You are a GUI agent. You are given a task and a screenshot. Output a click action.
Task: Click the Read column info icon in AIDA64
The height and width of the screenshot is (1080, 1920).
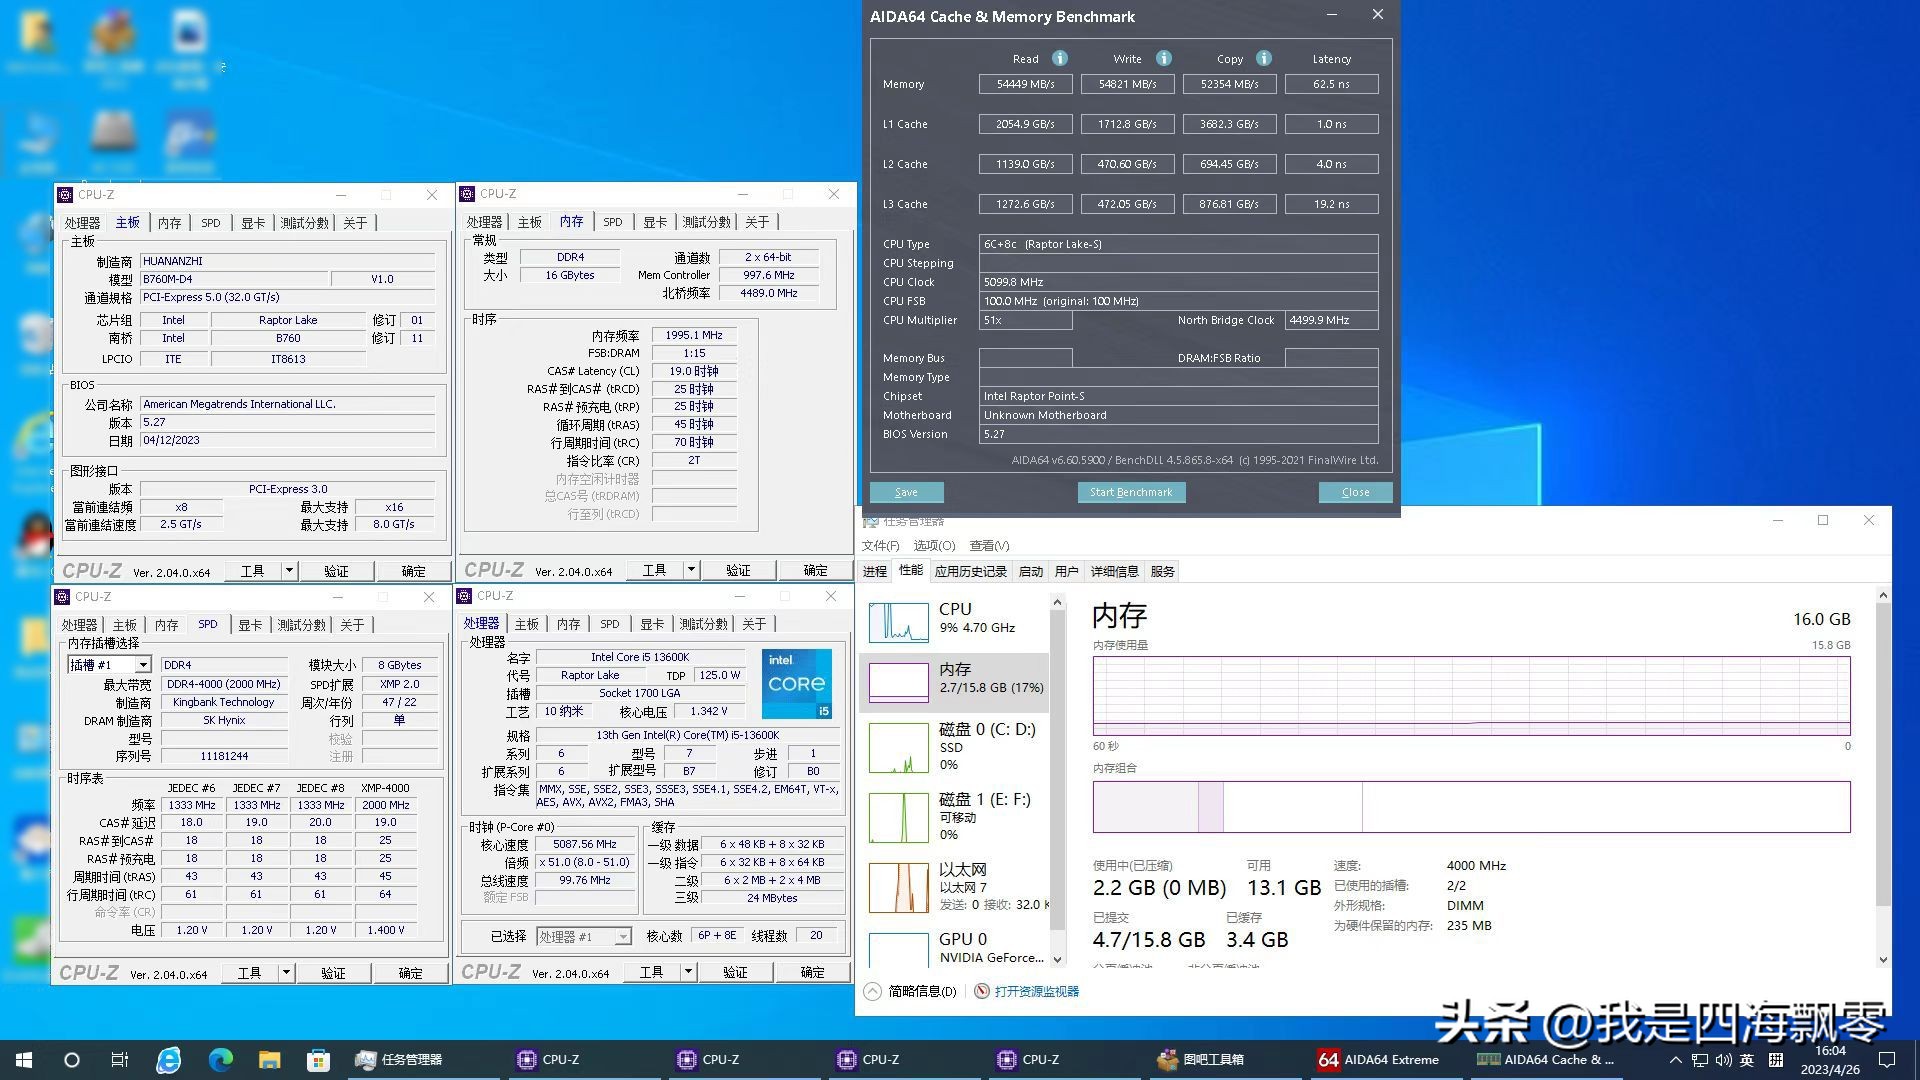[x=1060, y=58]
